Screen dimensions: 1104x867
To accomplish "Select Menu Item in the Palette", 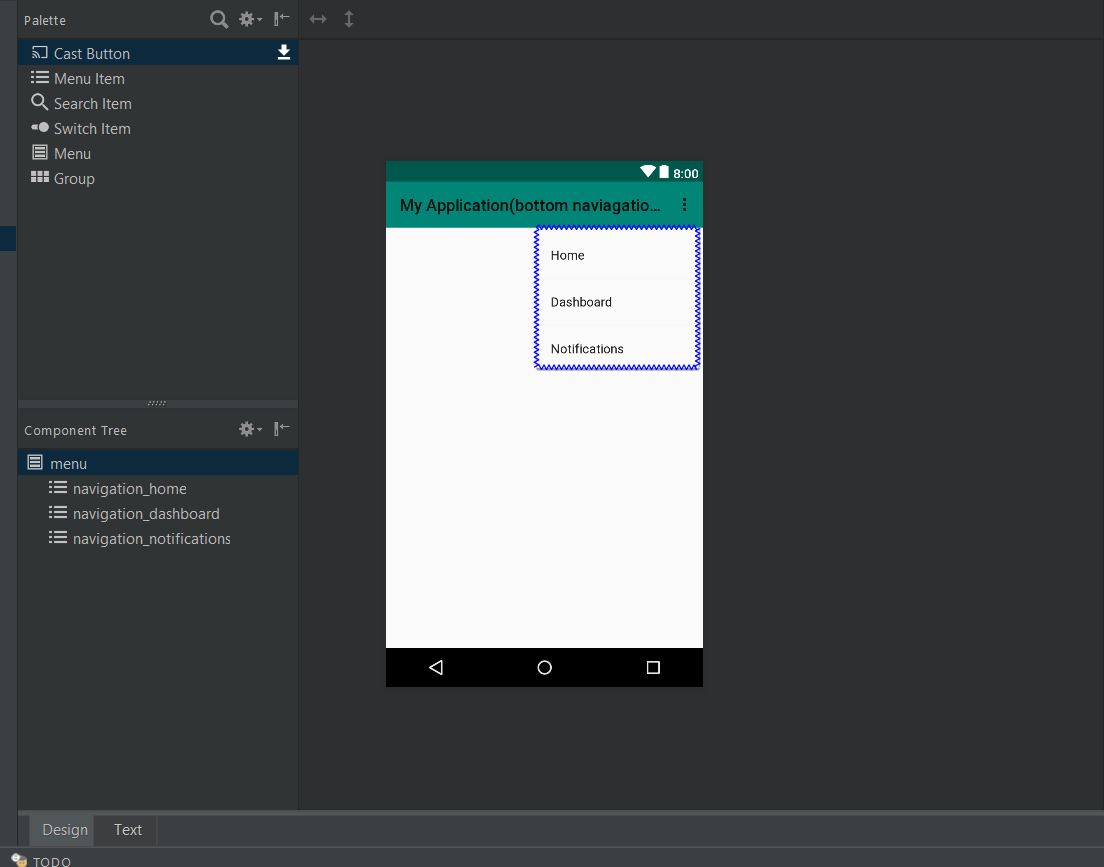I will pos(158,78).
